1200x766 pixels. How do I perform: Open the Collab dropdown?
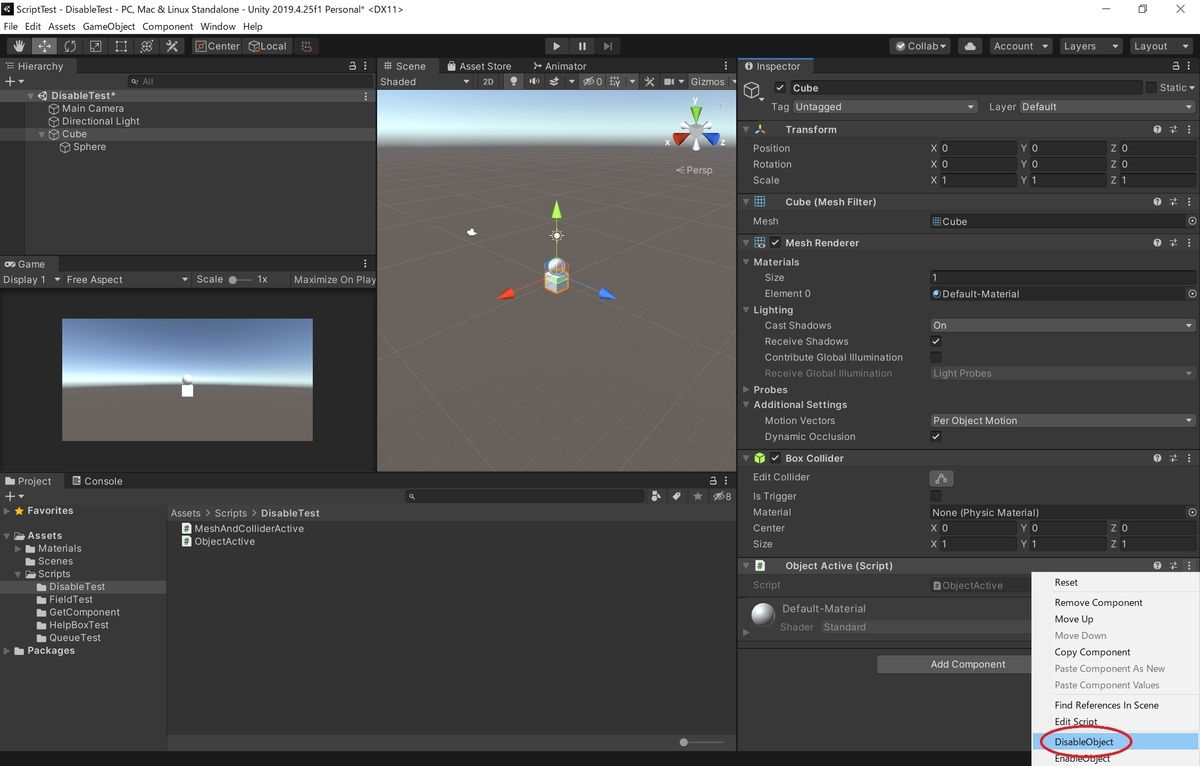[921, 46]
